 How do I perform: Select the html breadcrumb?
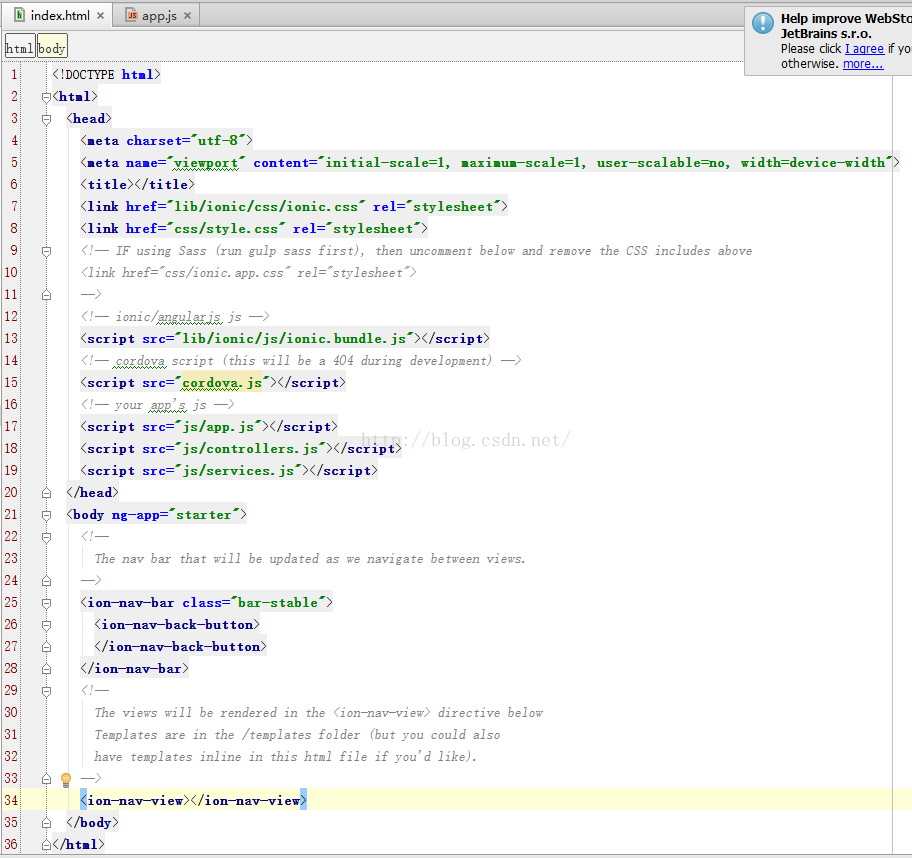[x=19, y=48]
